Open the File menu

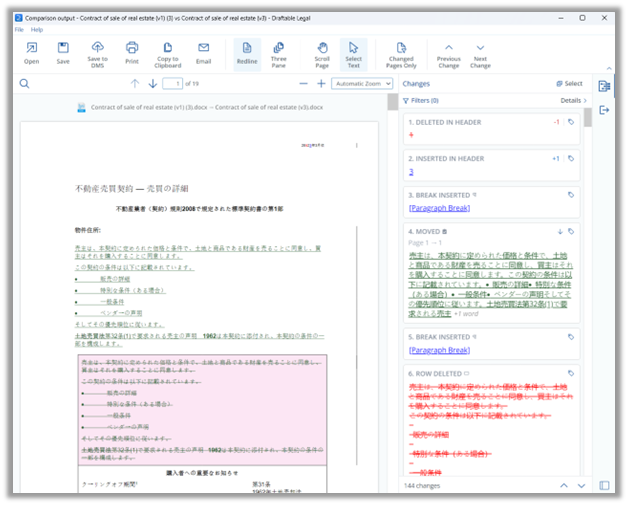(19, 30)
